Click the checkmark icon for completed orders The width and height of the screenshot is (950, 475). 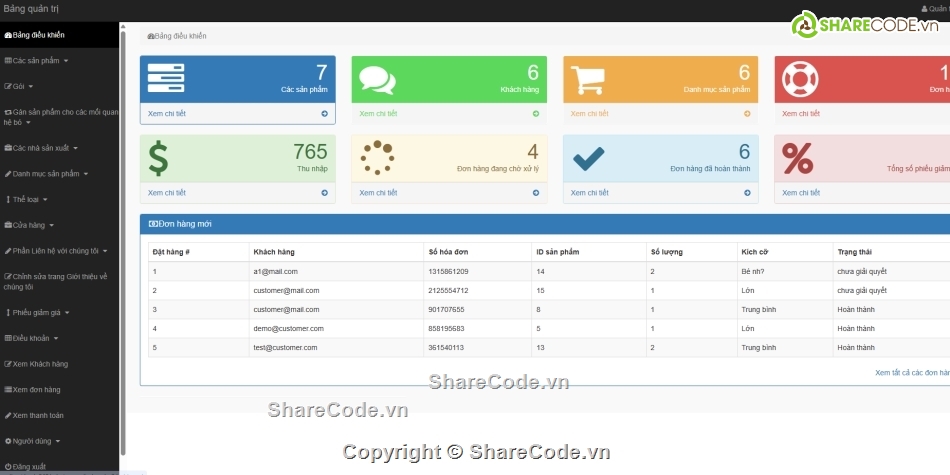pos(588,158)
